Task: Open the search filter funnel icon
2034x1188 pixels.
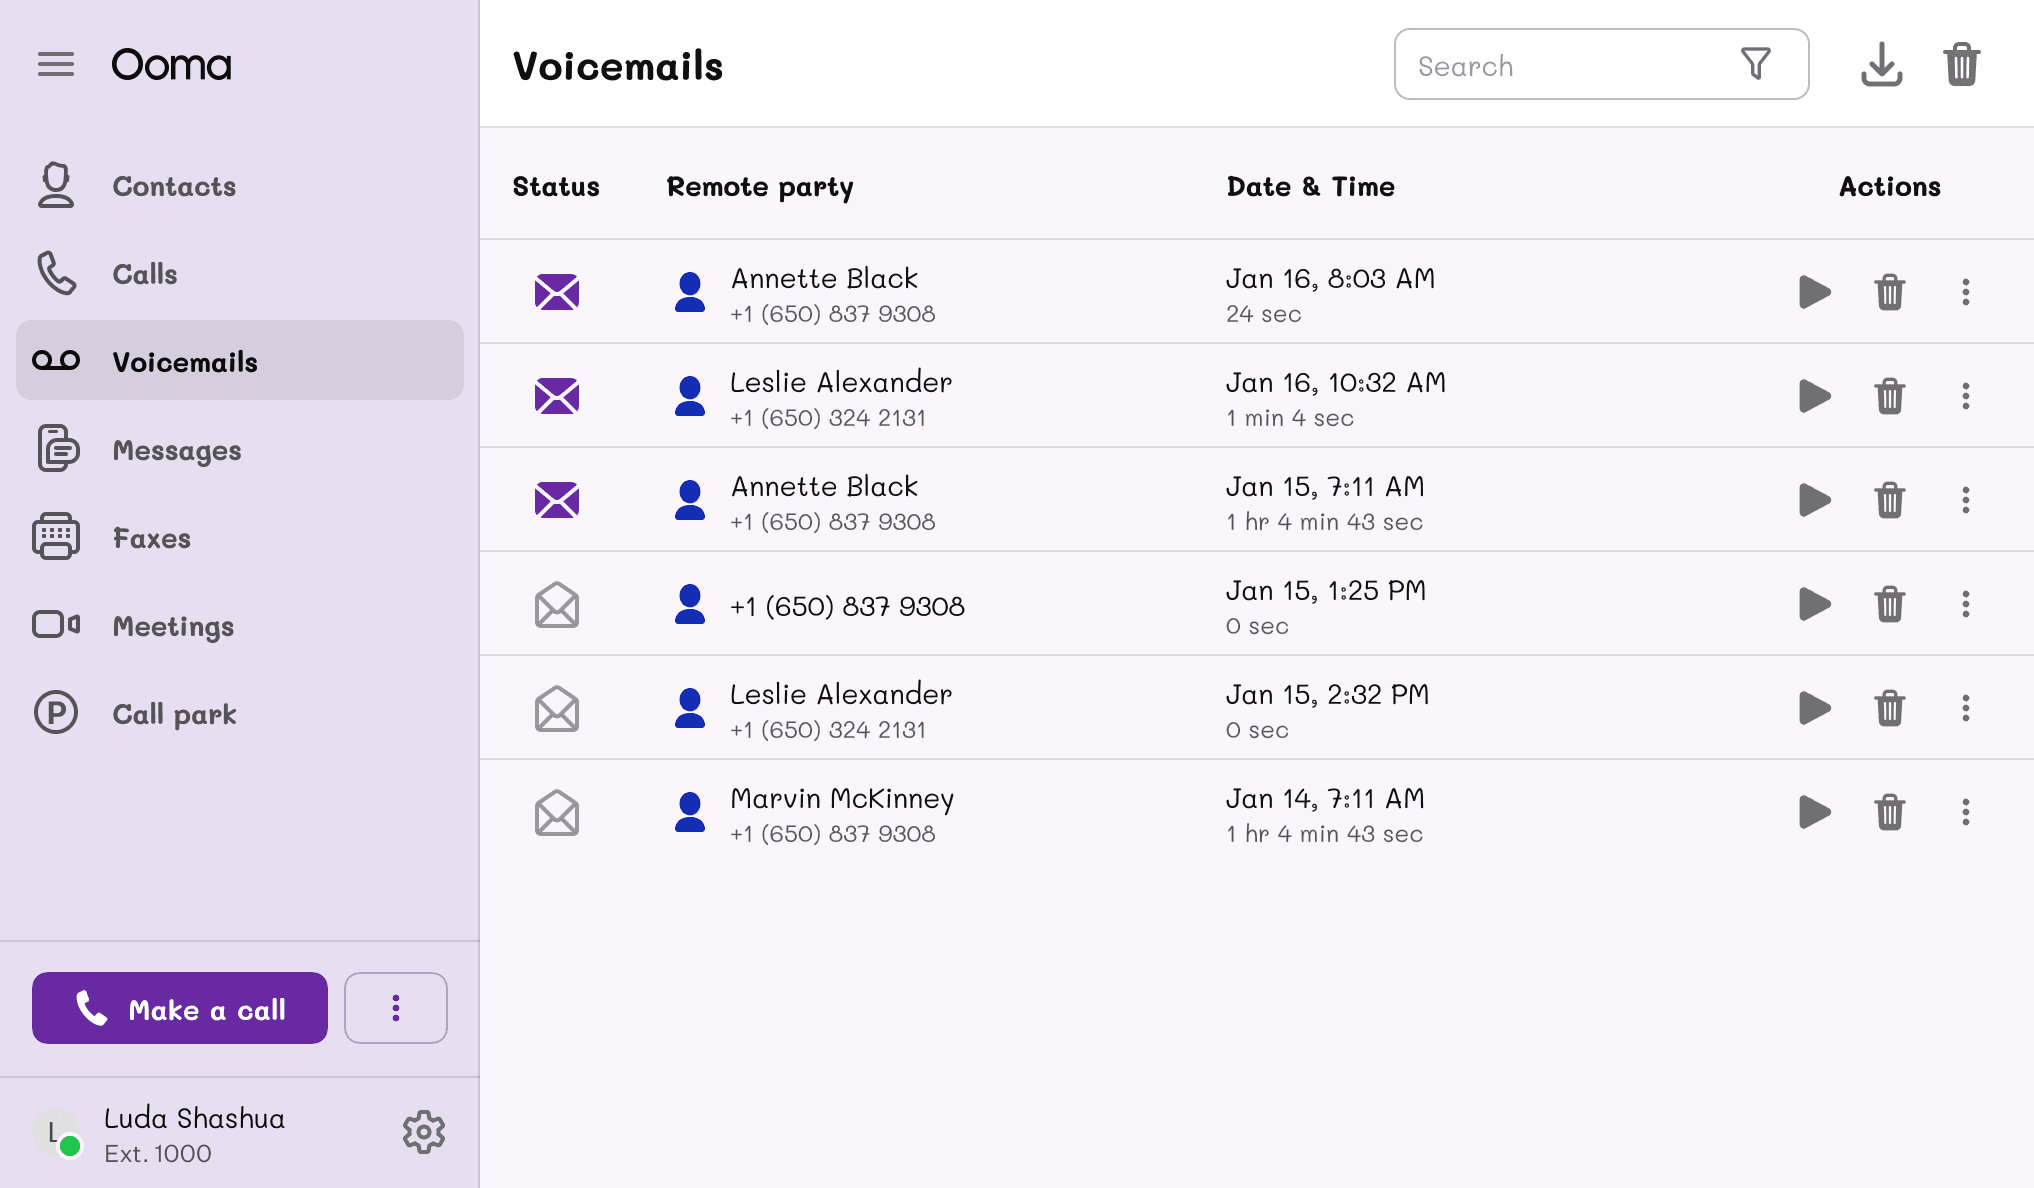Action: click(x=1755, y=65)
